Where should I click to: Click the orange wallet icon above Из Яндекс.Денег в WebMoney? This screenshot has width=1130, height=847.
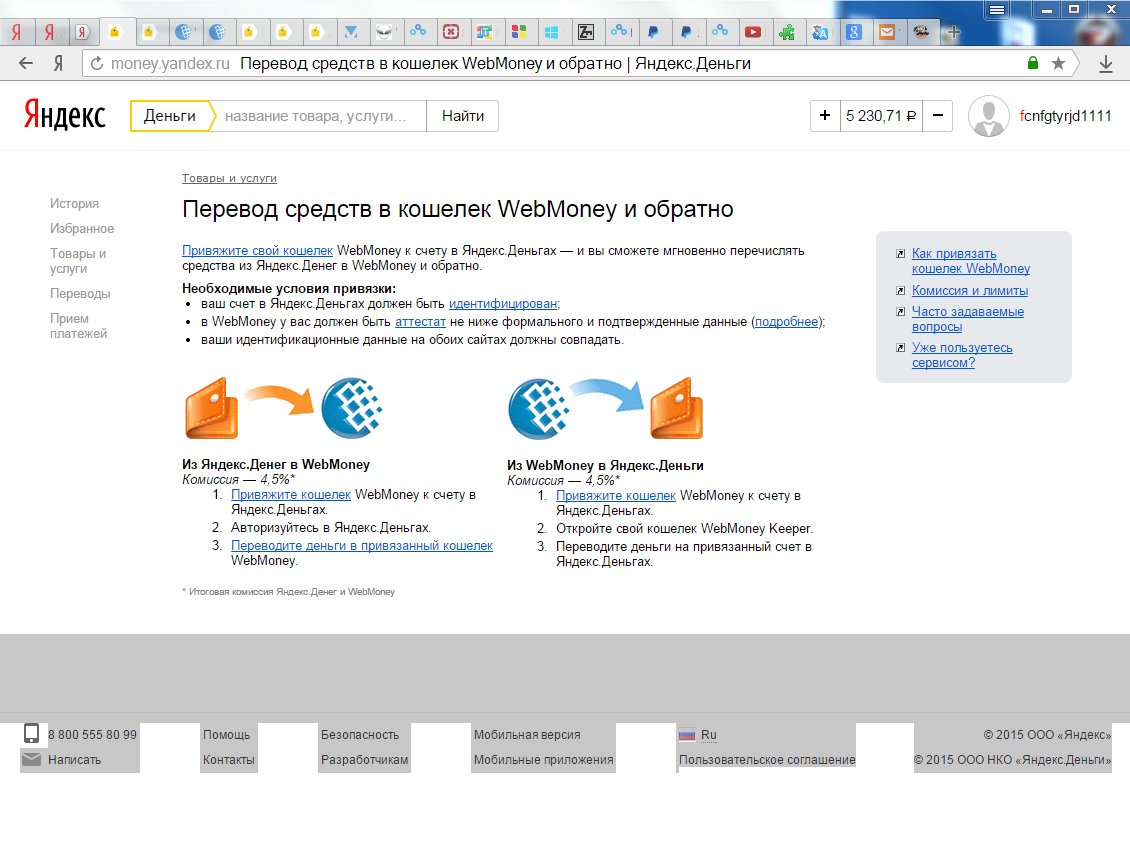[211, 408]
